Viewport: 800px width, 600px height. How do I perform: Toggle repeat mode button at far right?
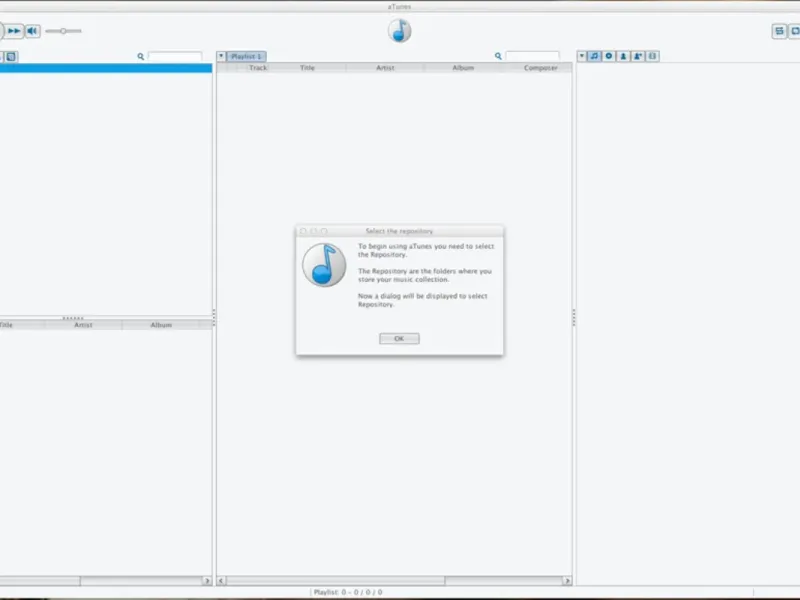tap(795, 31)
